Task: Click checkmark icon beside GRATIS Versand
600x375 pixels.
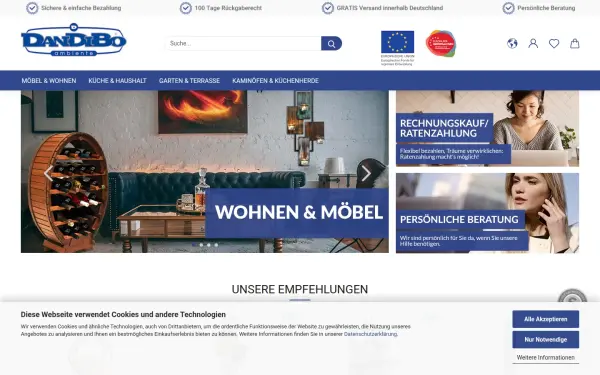Action: point(328,8)
